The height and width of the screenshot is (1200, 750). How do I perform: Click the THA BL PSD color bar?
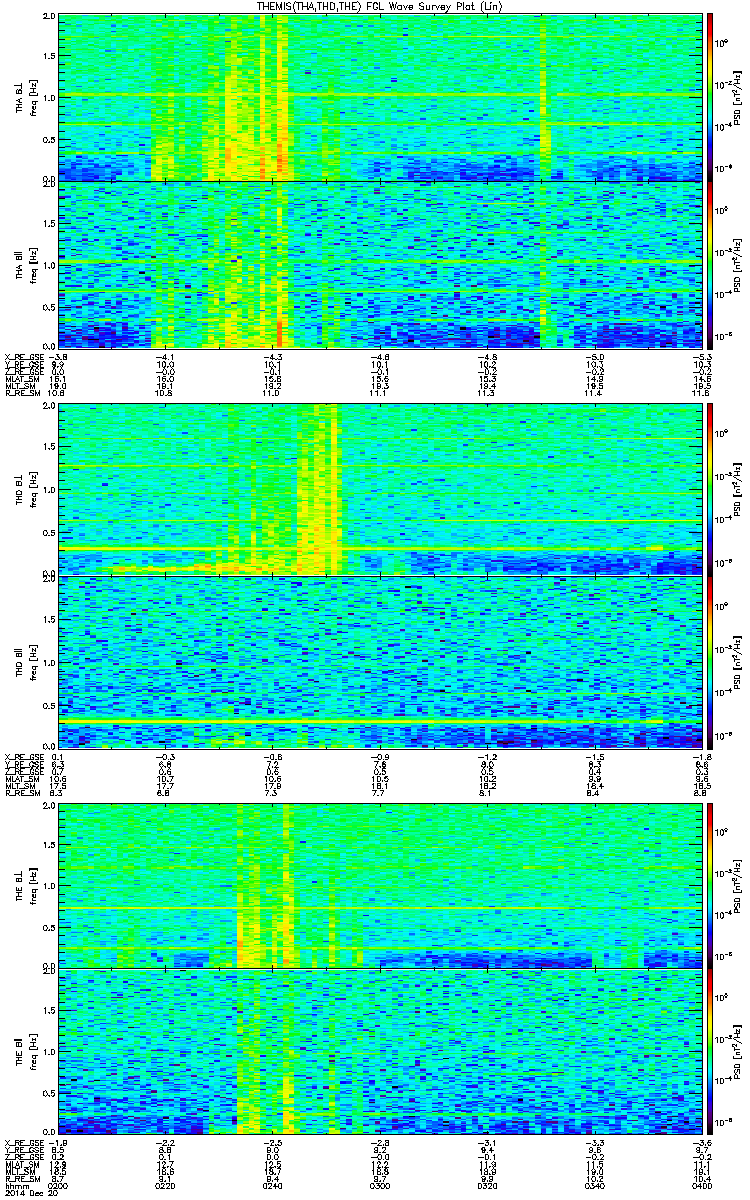711,96
